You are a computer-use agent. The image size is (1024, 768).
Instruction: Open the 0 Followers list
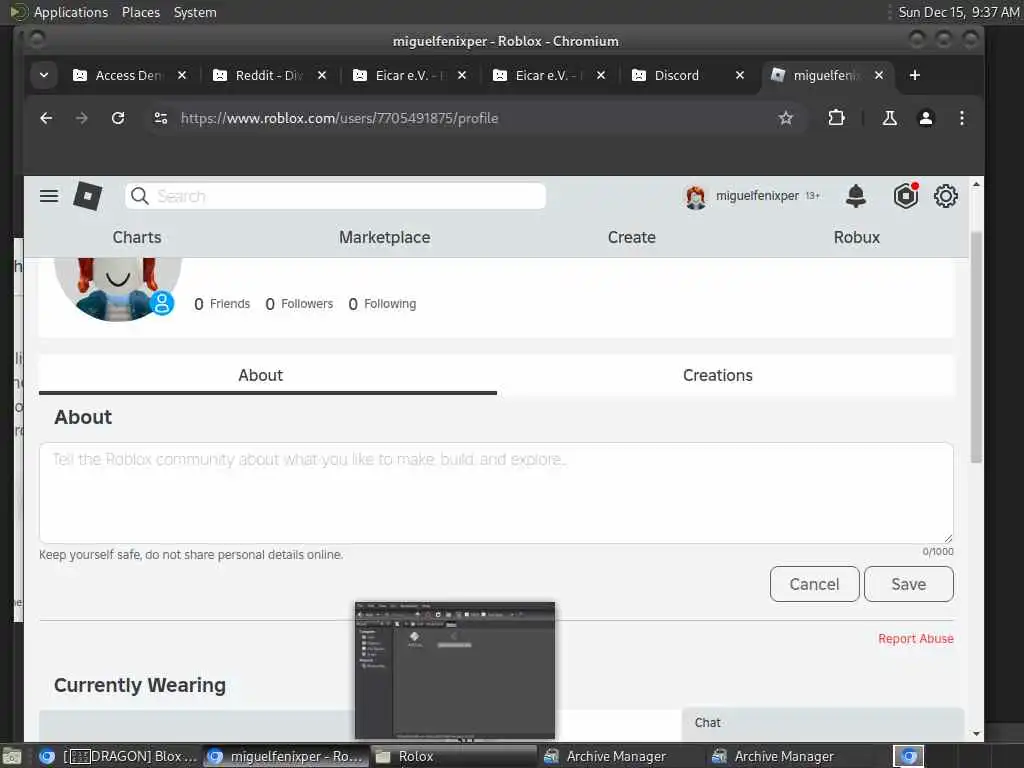point(299,304)
